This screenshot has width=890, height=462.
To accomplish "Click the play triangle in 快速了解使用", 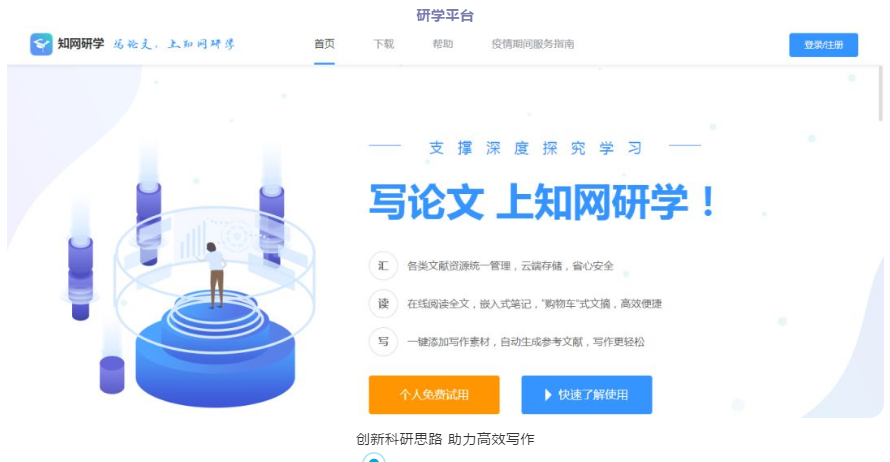I will [548, 395].
